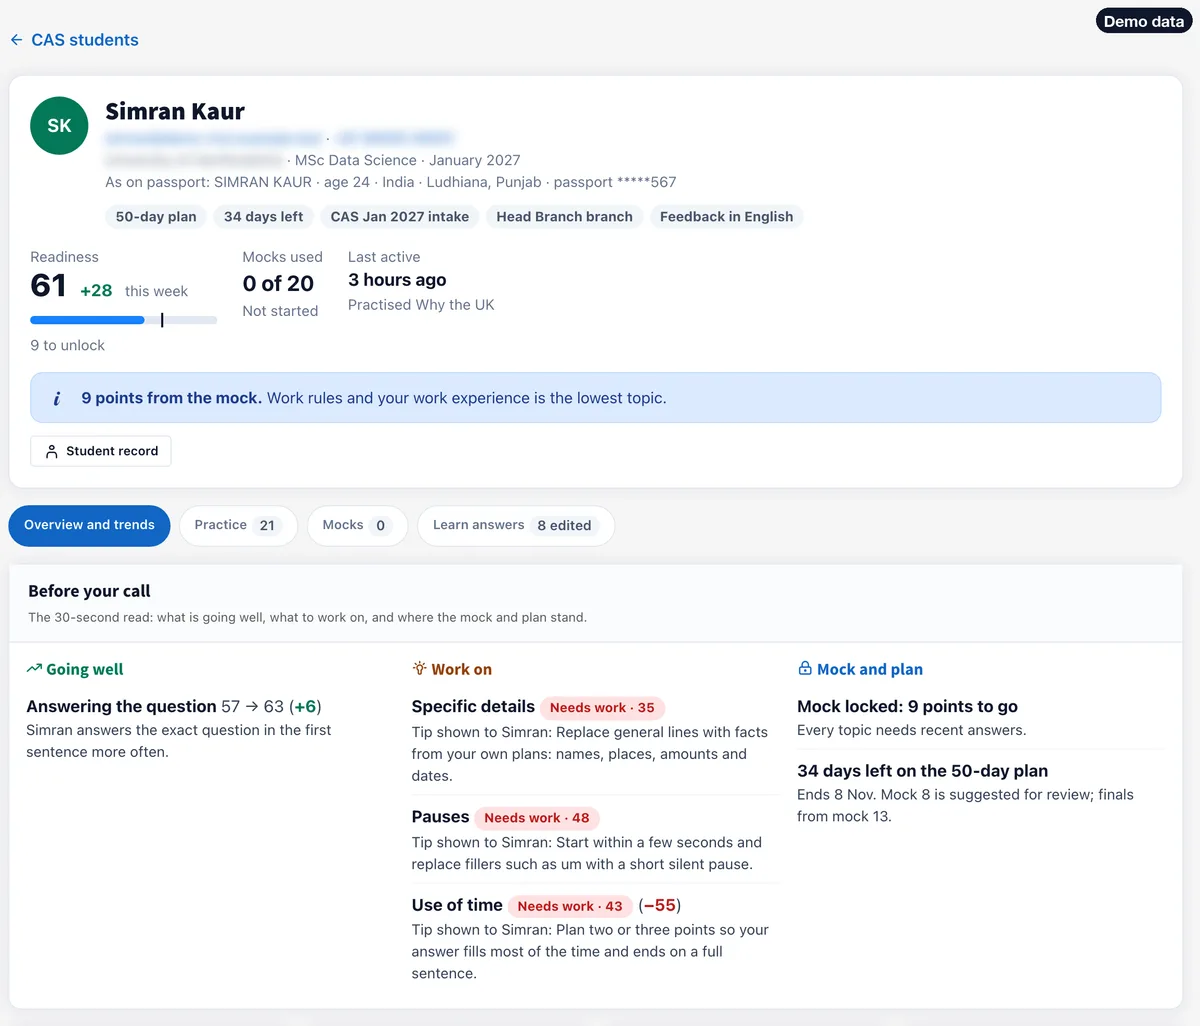Click Mock locked: 9 points to go
Screen dimensions: 1200x1026
(x=907, y=706)
